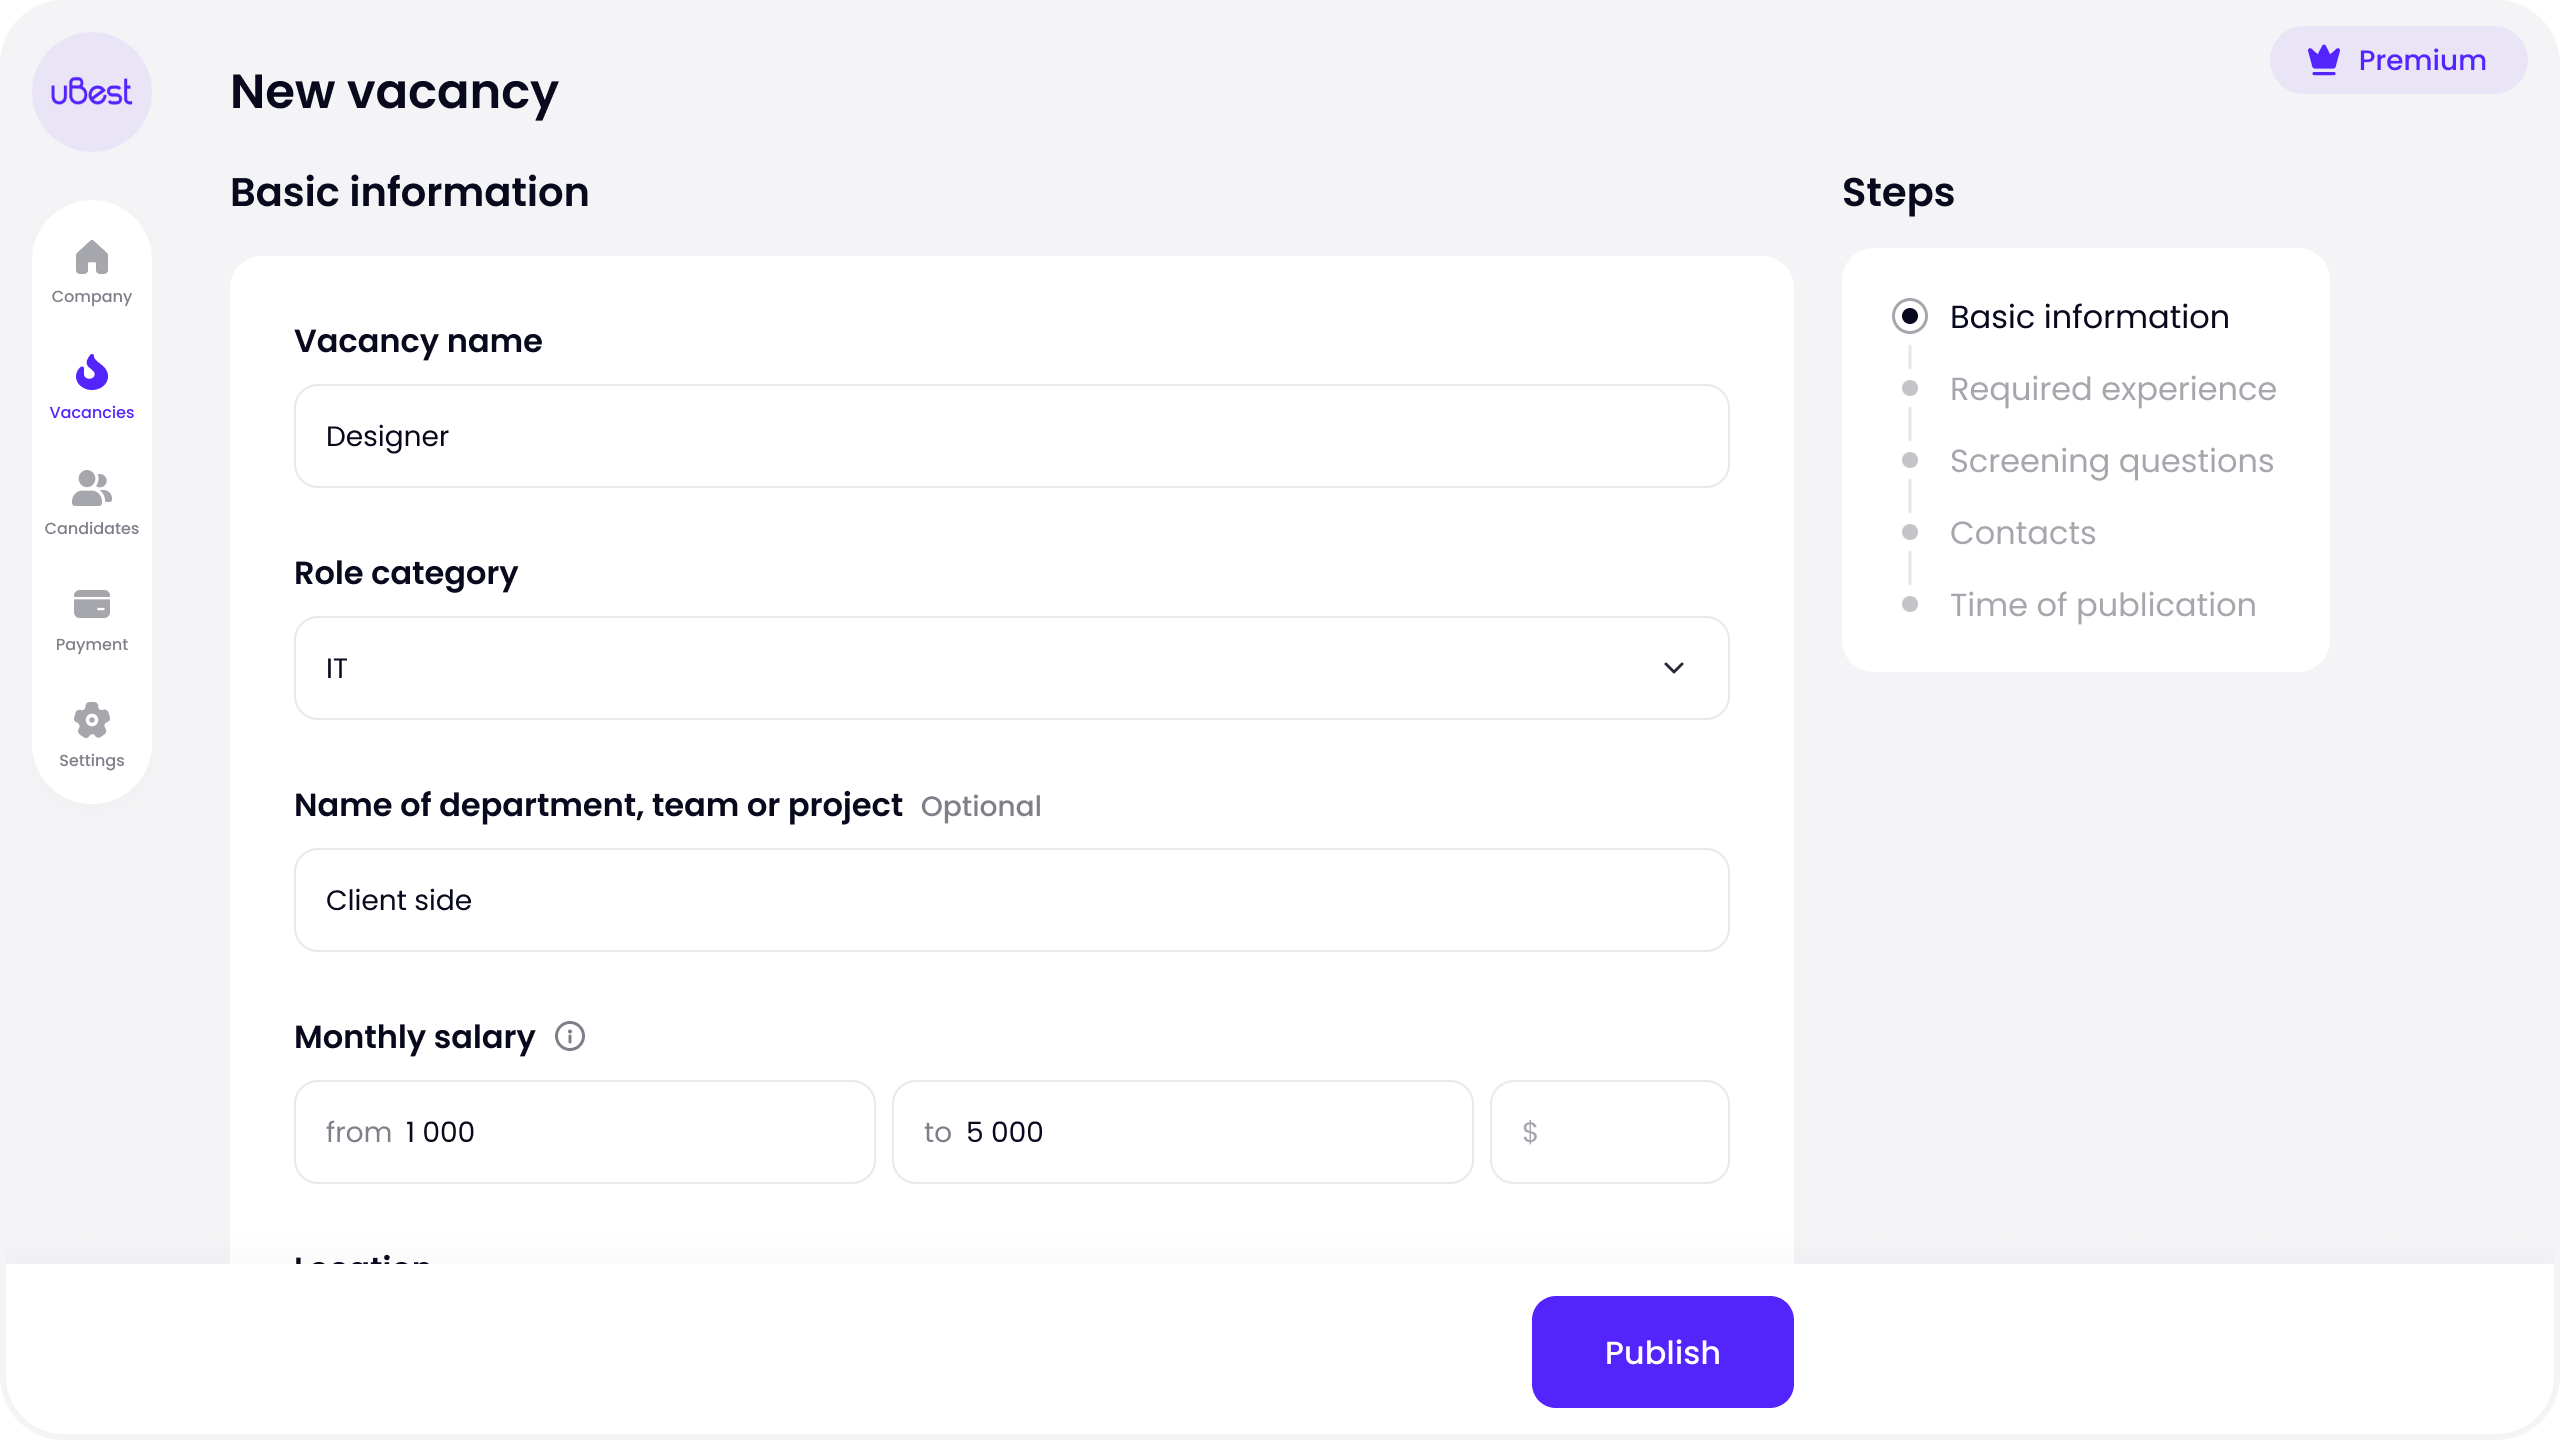The width and height of the screenshot is (2560, 1440).
Task: Open the Settings gear icon
Action: click(92, 720)
